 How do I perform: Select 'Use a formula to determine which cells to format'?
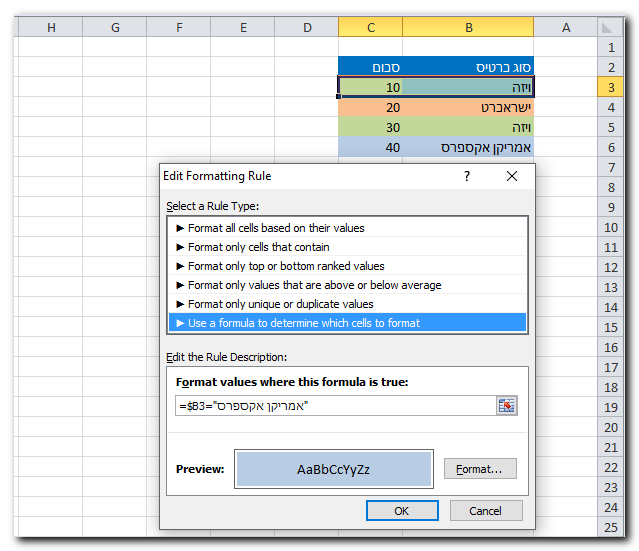tap(304, 323)
